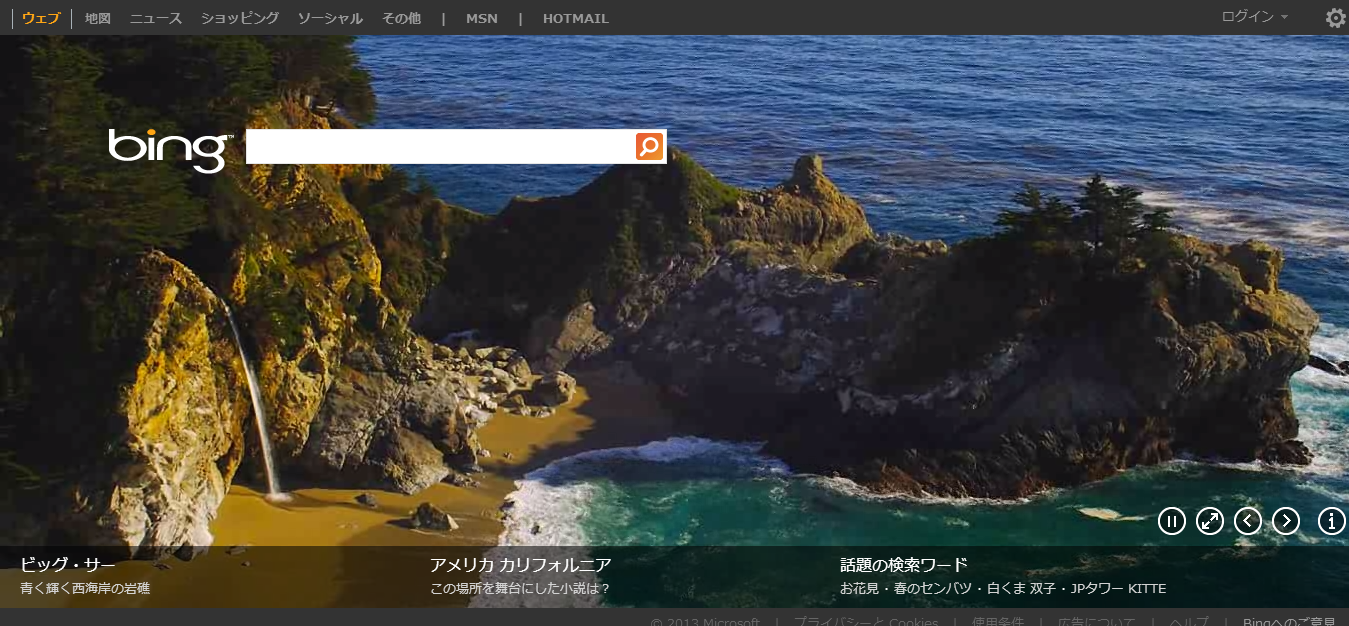Click the Bing logo
The width and height of the screenshot is (1349, 626).
tap(169, 149)
